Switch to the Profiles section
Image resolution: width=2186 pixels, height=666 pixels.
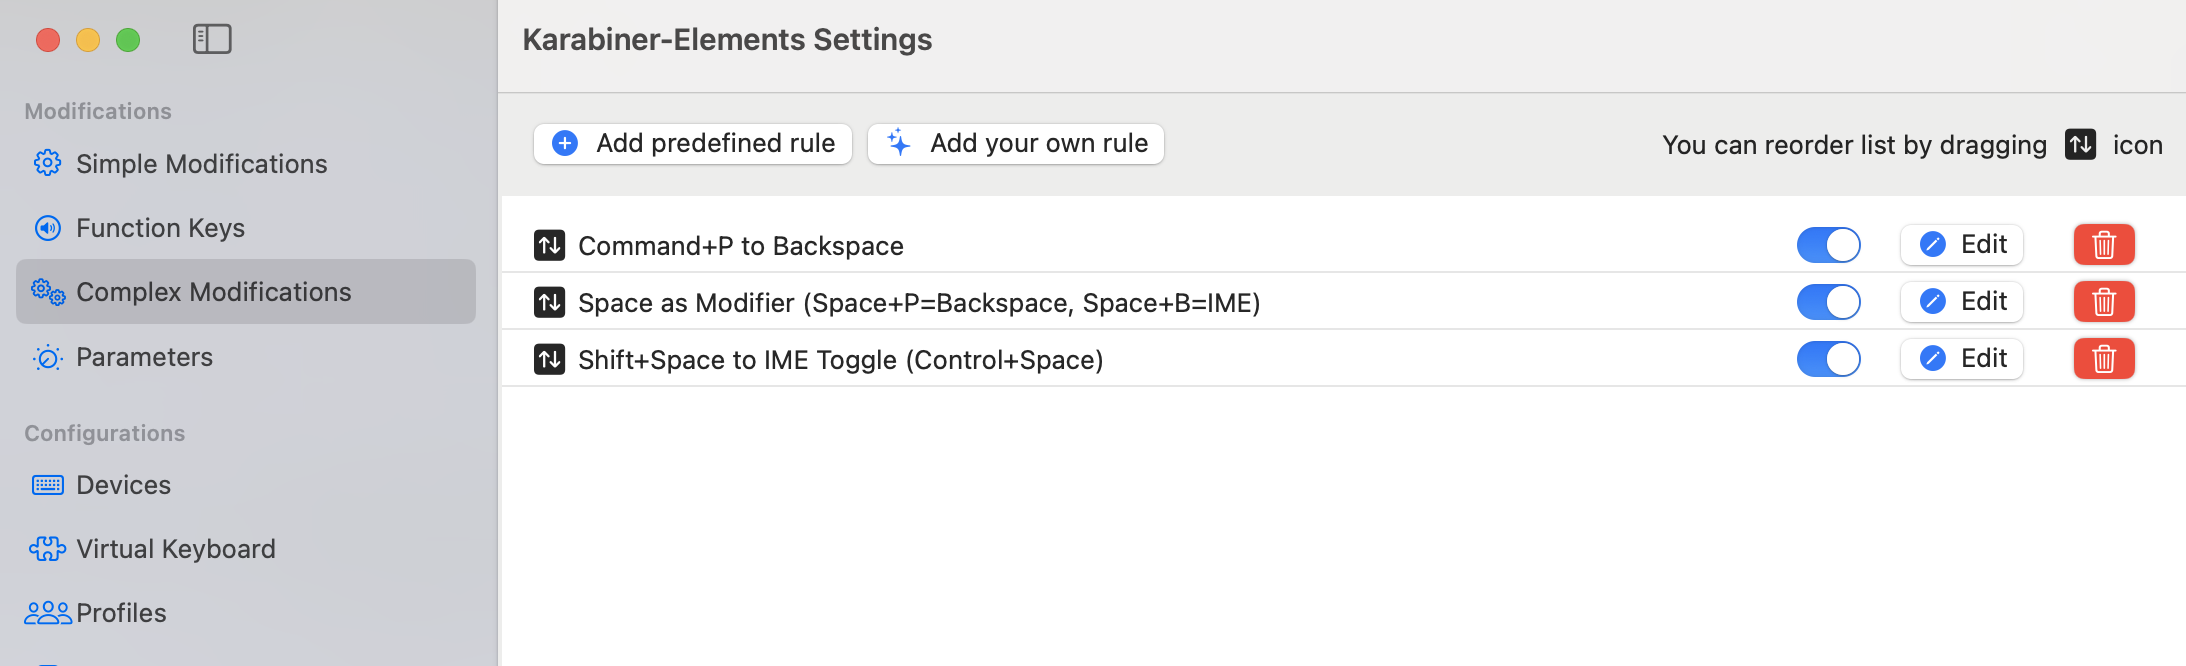tap(121, 613)
